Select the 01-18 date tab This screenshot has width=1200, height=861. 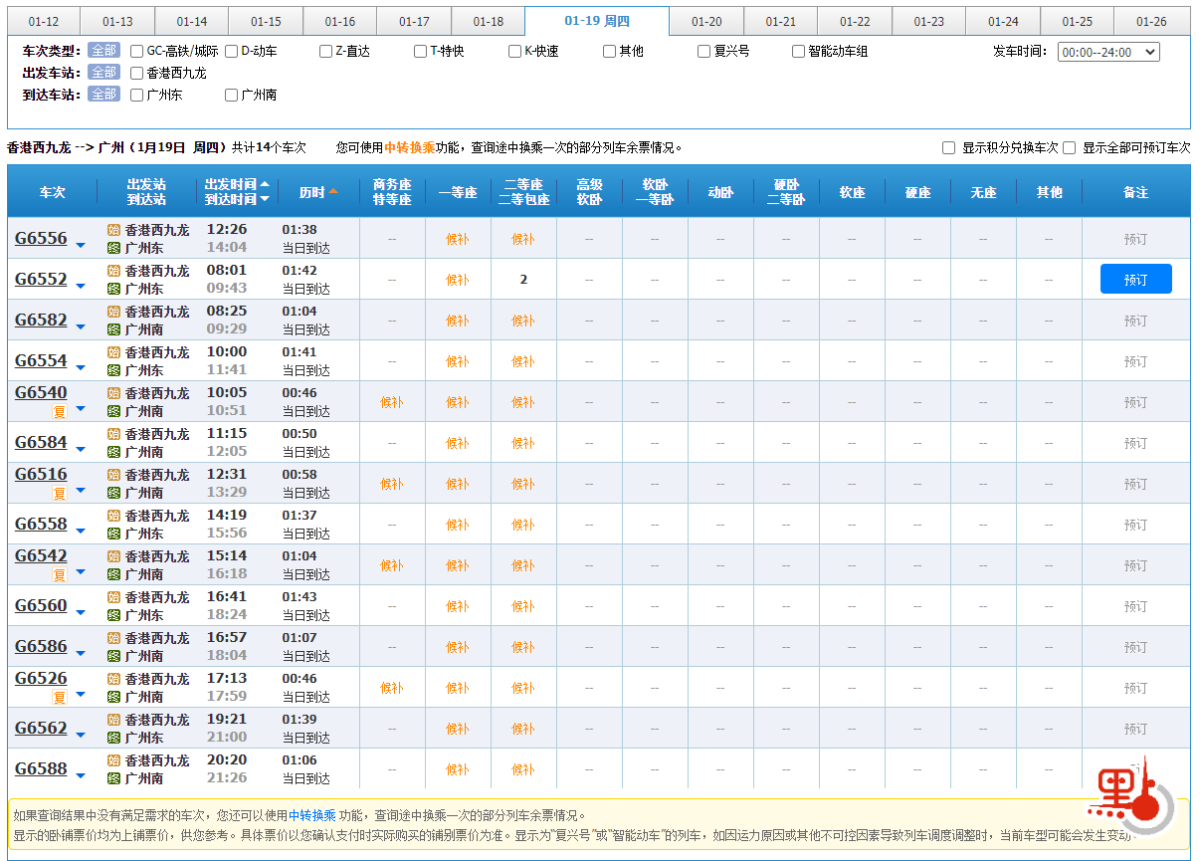point(488,22)
